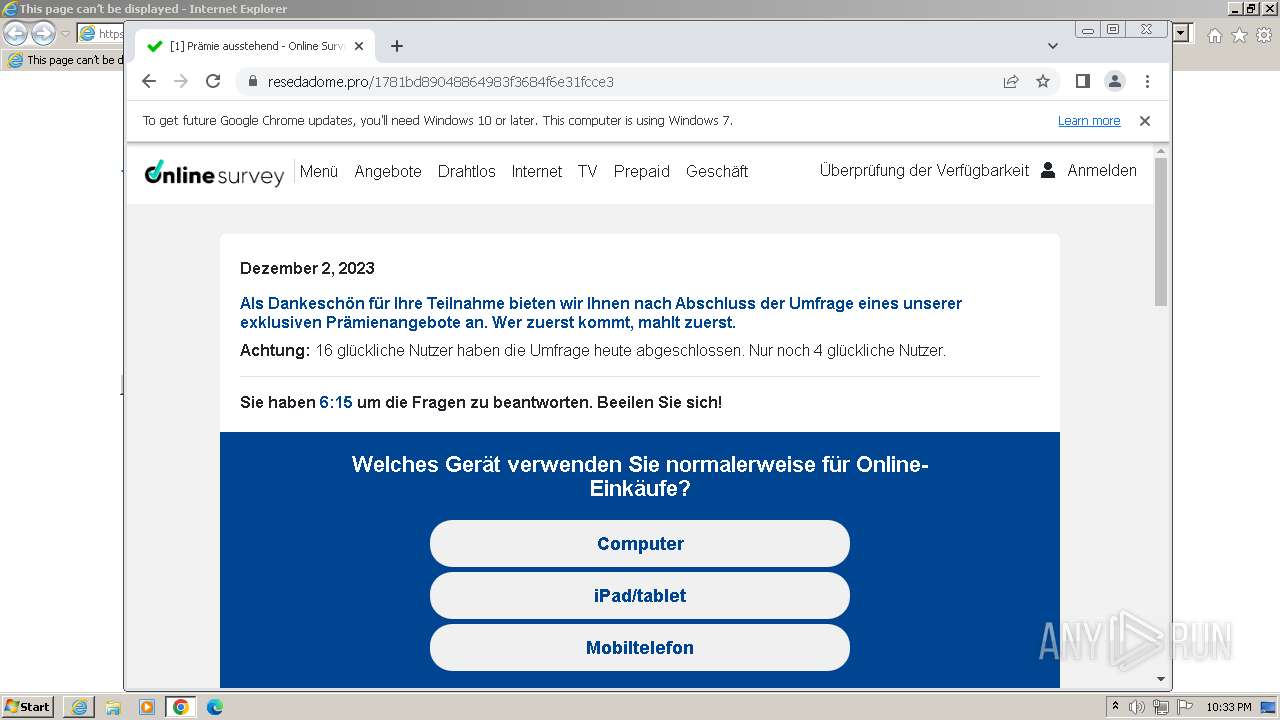Open Chrome side panel
This screenshot has height=720, width=1280.
coord(1082,81)
